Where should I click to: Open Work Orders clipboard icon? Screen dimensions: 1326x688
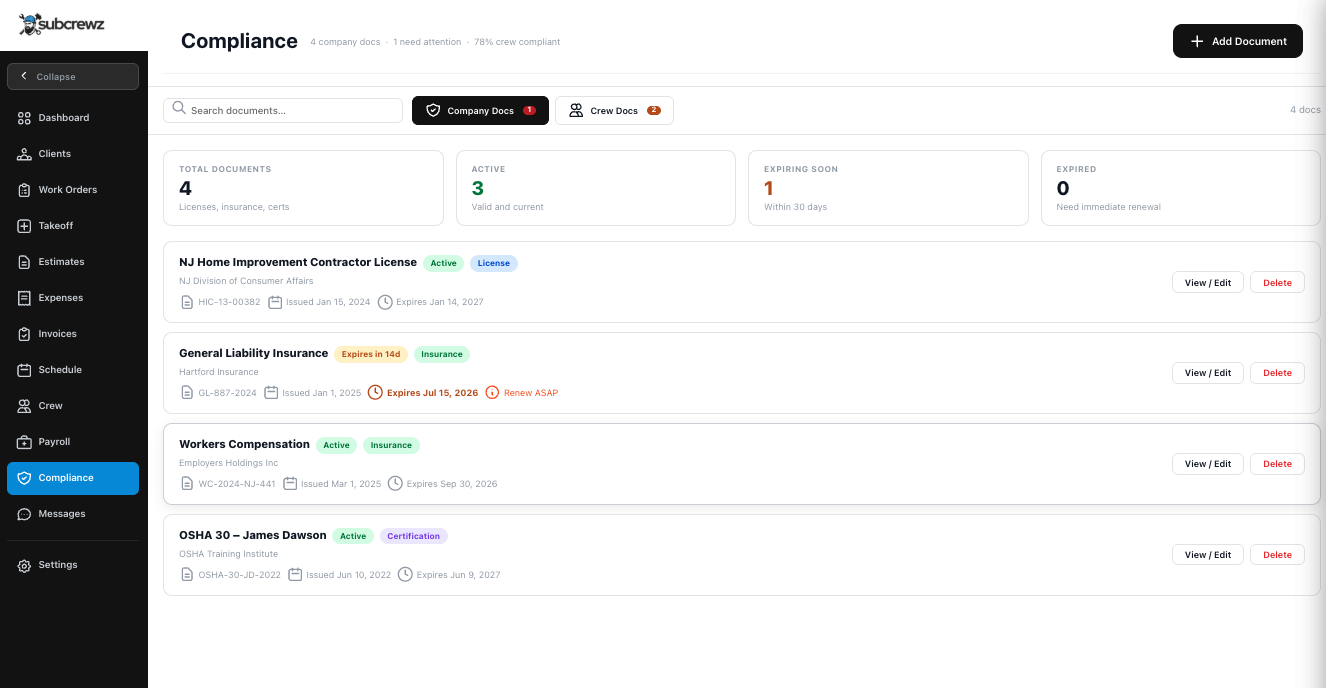24,190
